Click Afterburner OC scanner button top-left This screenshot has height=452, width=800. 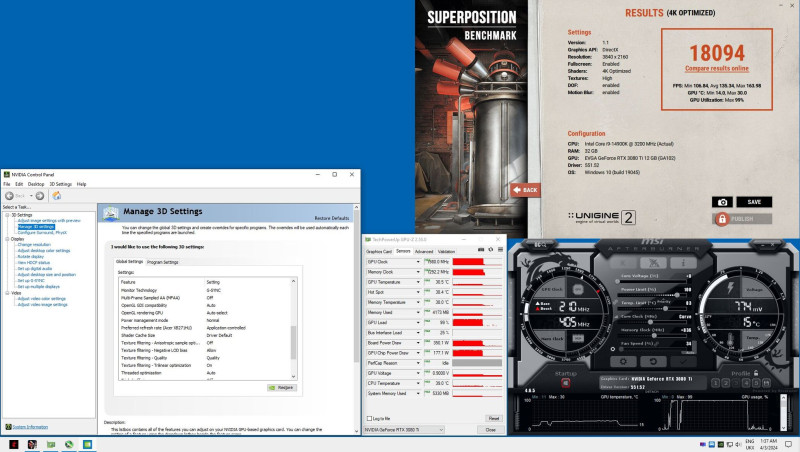tap(540, 245)
